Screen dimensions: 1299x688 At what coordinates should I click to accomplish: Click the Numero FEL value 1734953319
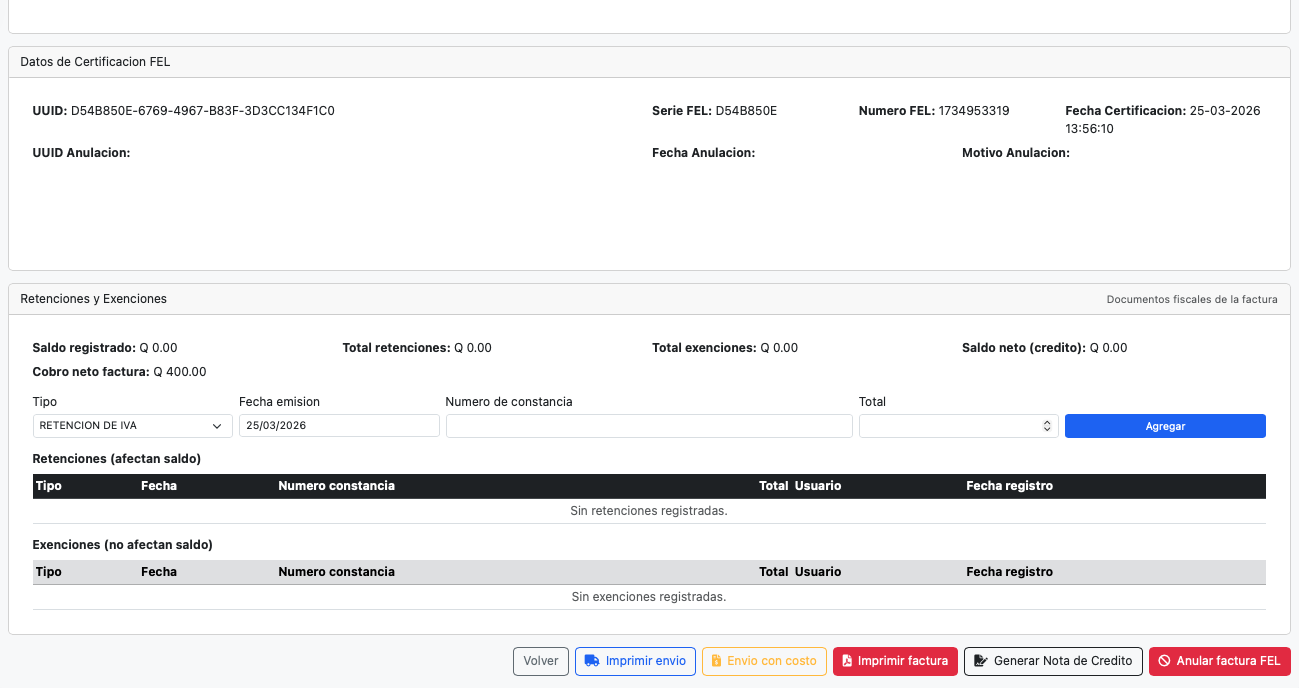[973, 111]
